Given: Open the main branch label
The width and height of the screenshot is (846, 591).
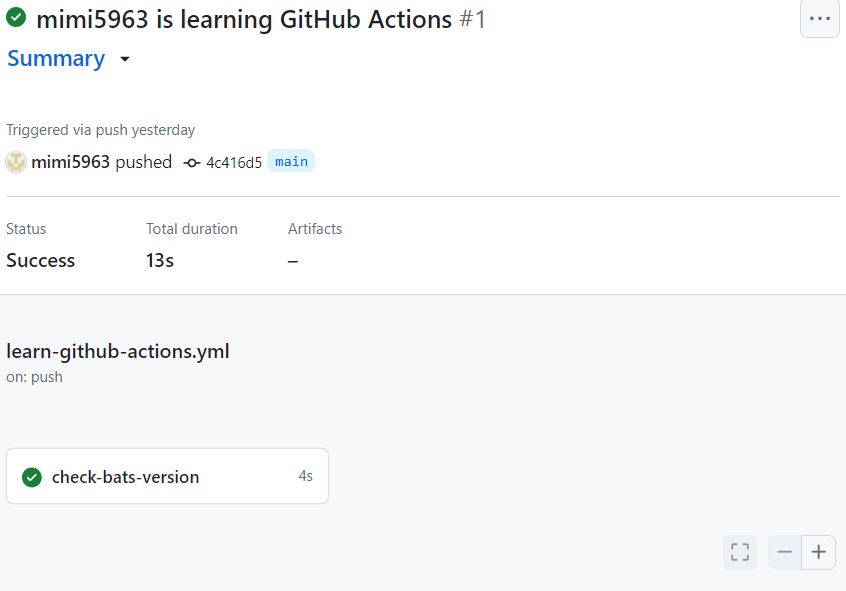Looking at the screenshot, I should pyautogui.click(x=291, y=161).
